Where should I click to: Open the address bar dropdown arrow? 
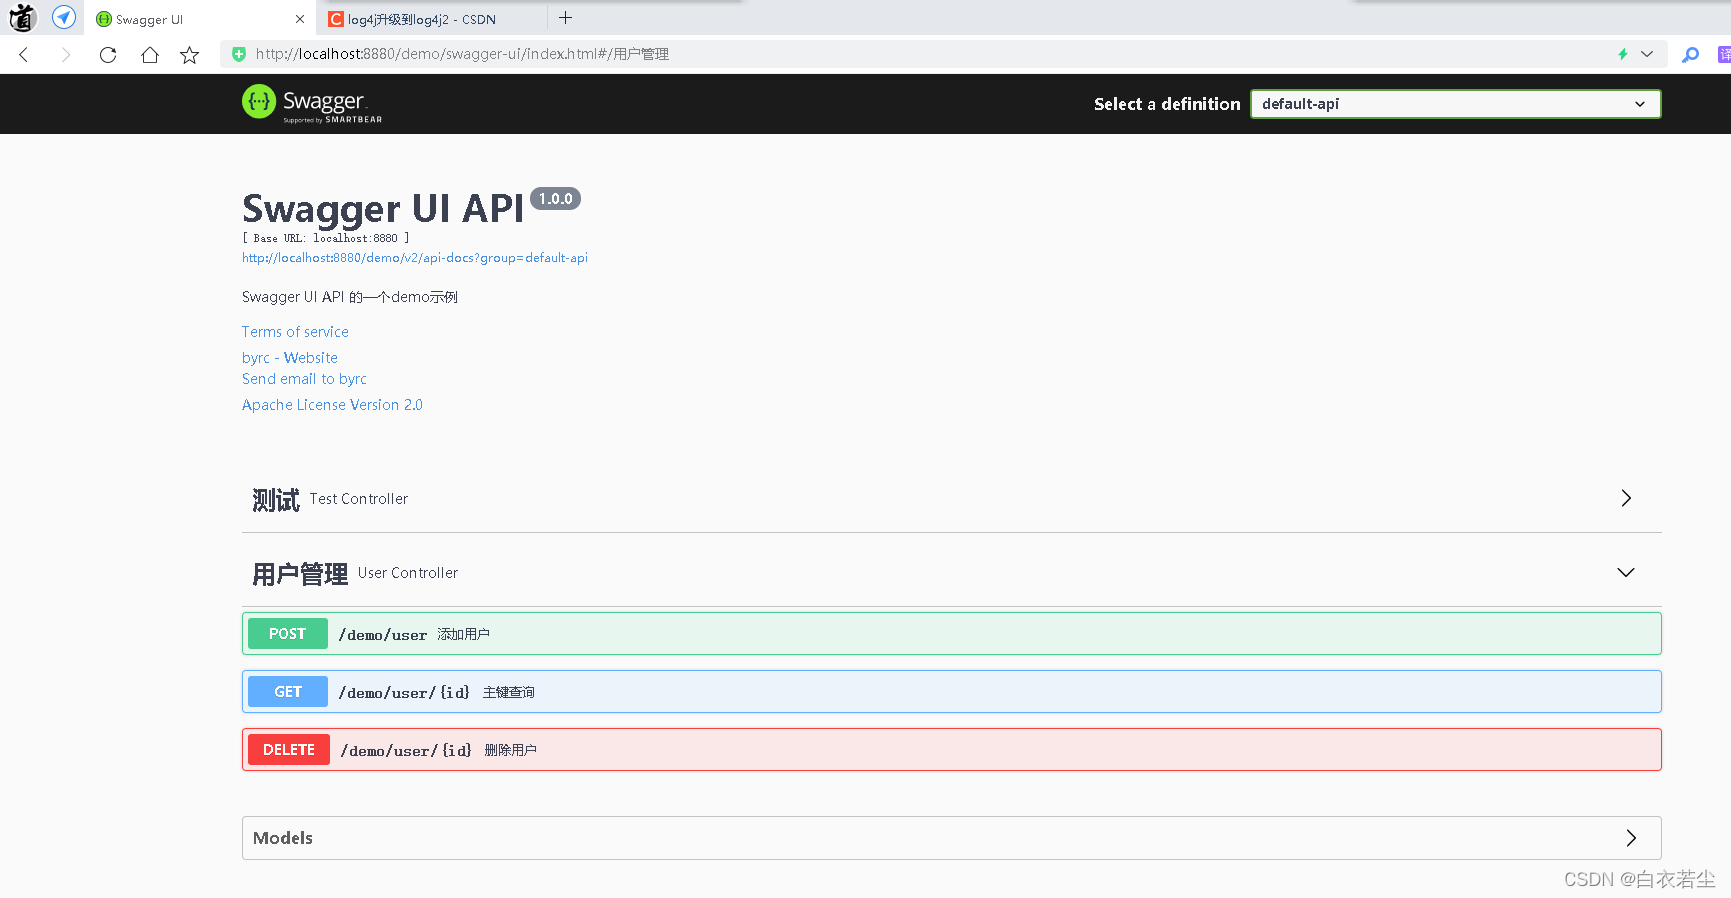point(1647,54)
